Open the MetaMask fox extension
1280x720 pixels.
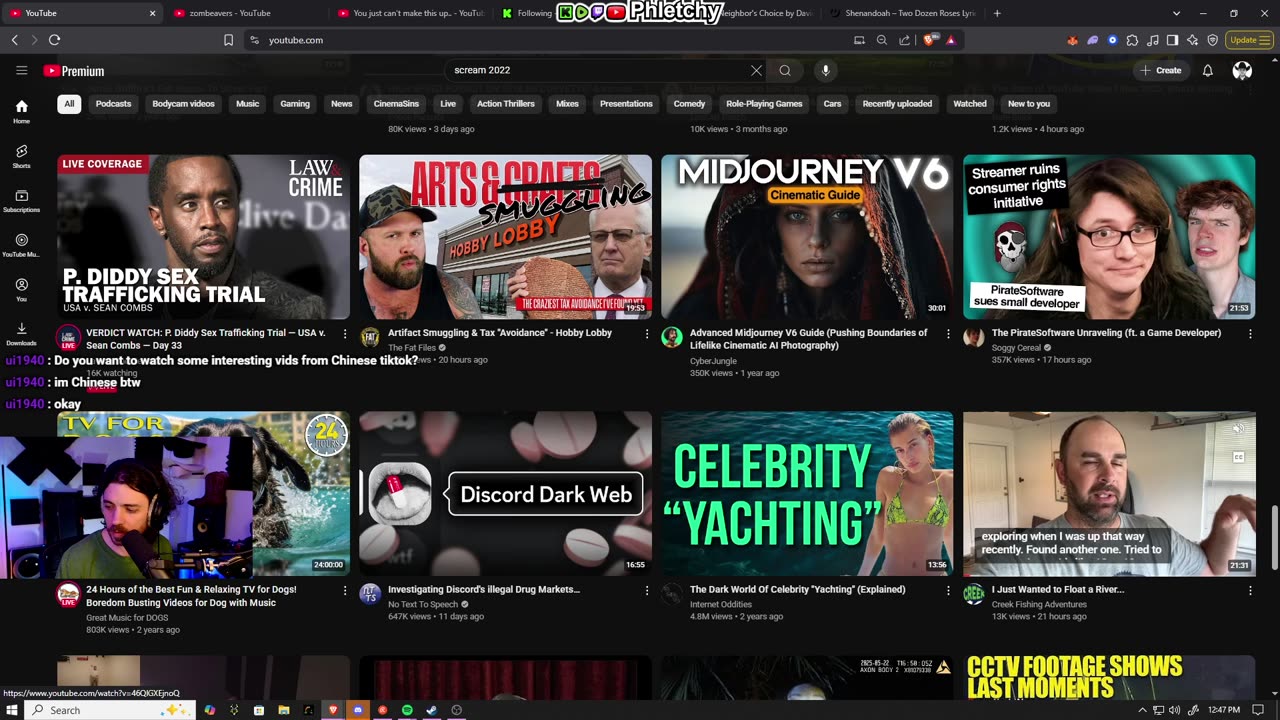click(x=1073, y=40)
